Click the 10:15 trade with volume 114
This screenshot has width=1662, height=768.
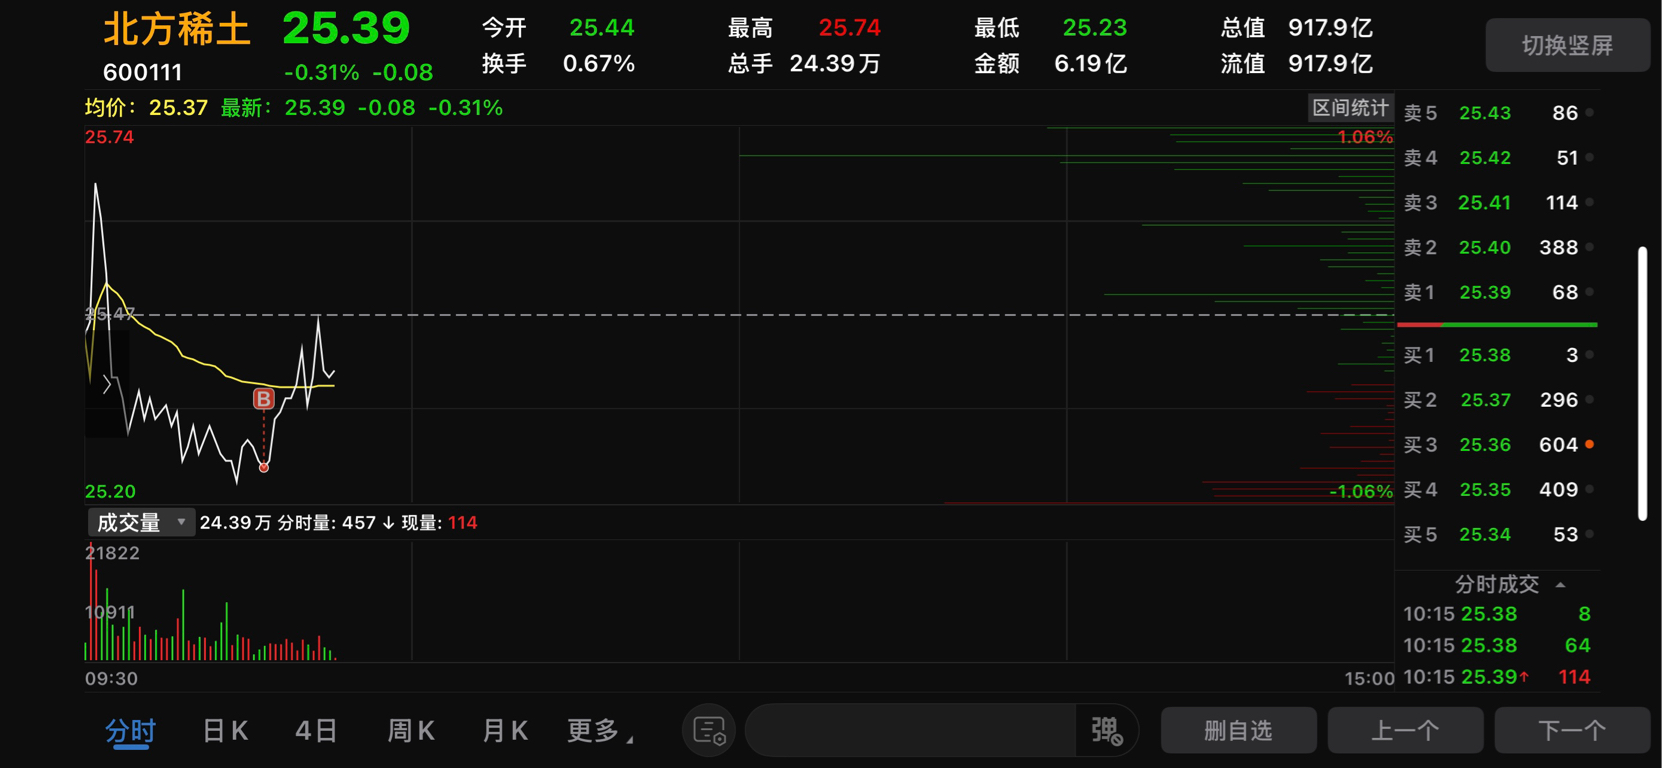tap(1497, 677)
